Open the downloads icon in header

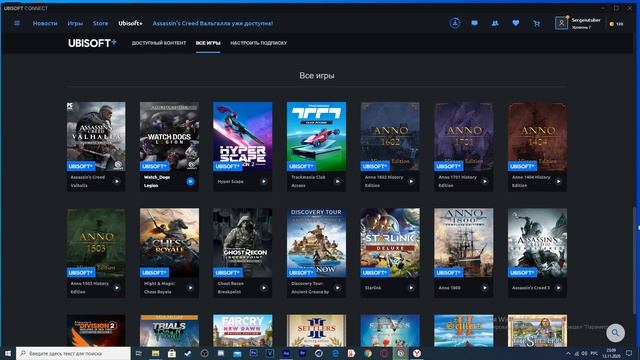[455, 23]
